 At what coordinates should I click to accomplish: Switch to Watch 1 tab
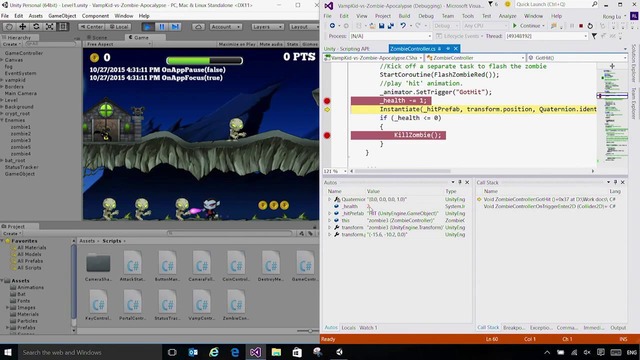tap(368, 328)
